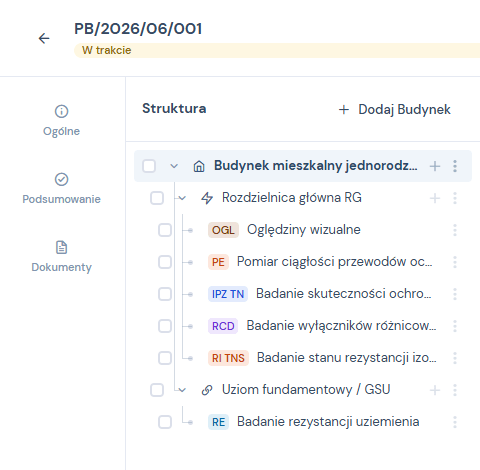Select Pomiar ciągłości przewodów oc... item
Viewport: 480px width, 470px height.
coord(303,262)
